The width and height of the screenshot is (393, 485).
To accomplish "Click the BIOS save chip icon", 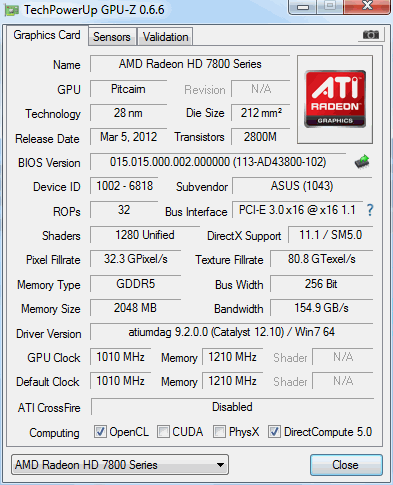I will tap(362, 162).
